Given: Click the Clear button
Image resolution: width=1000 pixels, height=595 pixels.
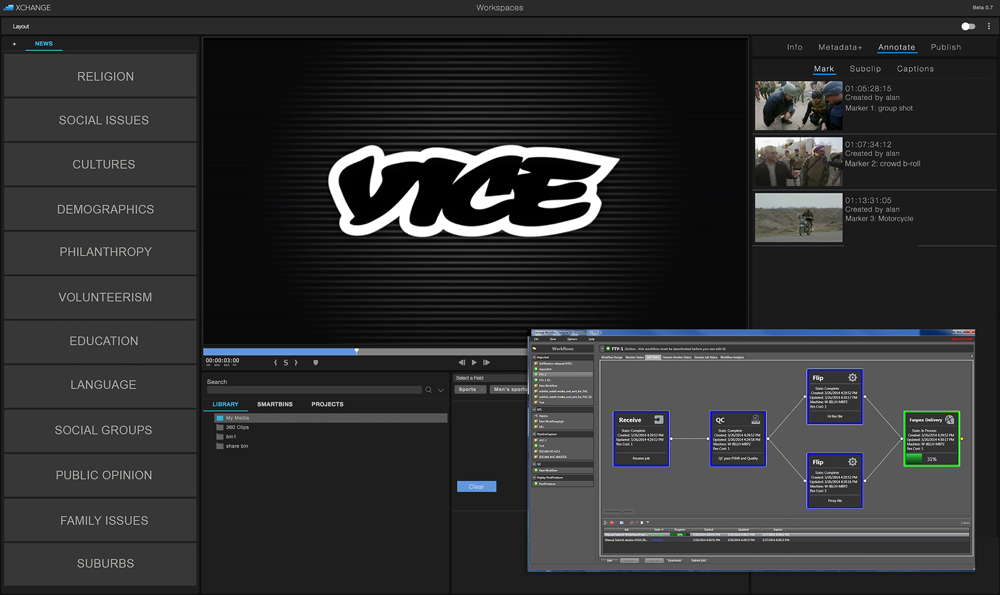Looking at the screenshot, I should [x=476, y=487].
